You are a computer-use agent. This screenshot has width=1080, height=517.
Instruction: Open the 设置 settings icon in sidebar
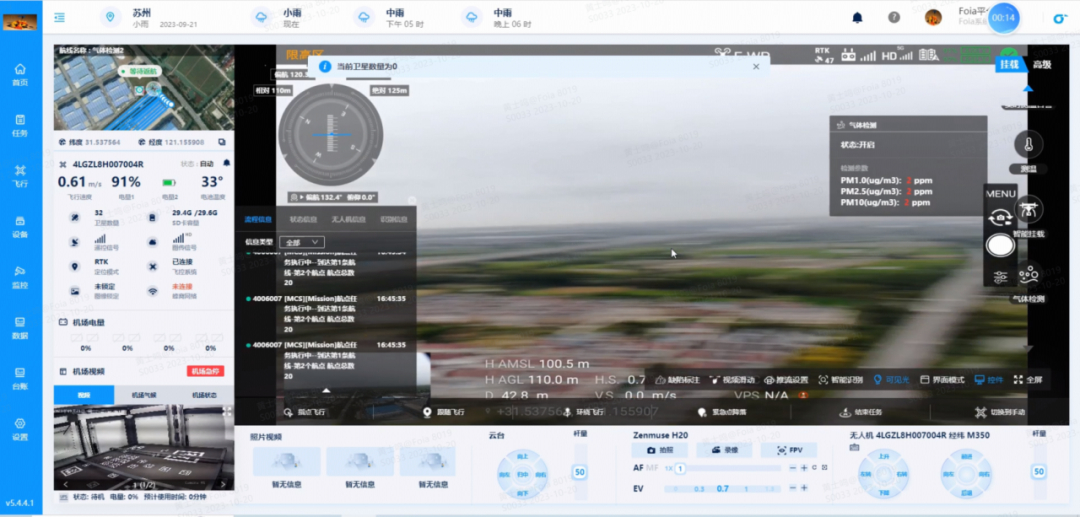click(20, 428)
